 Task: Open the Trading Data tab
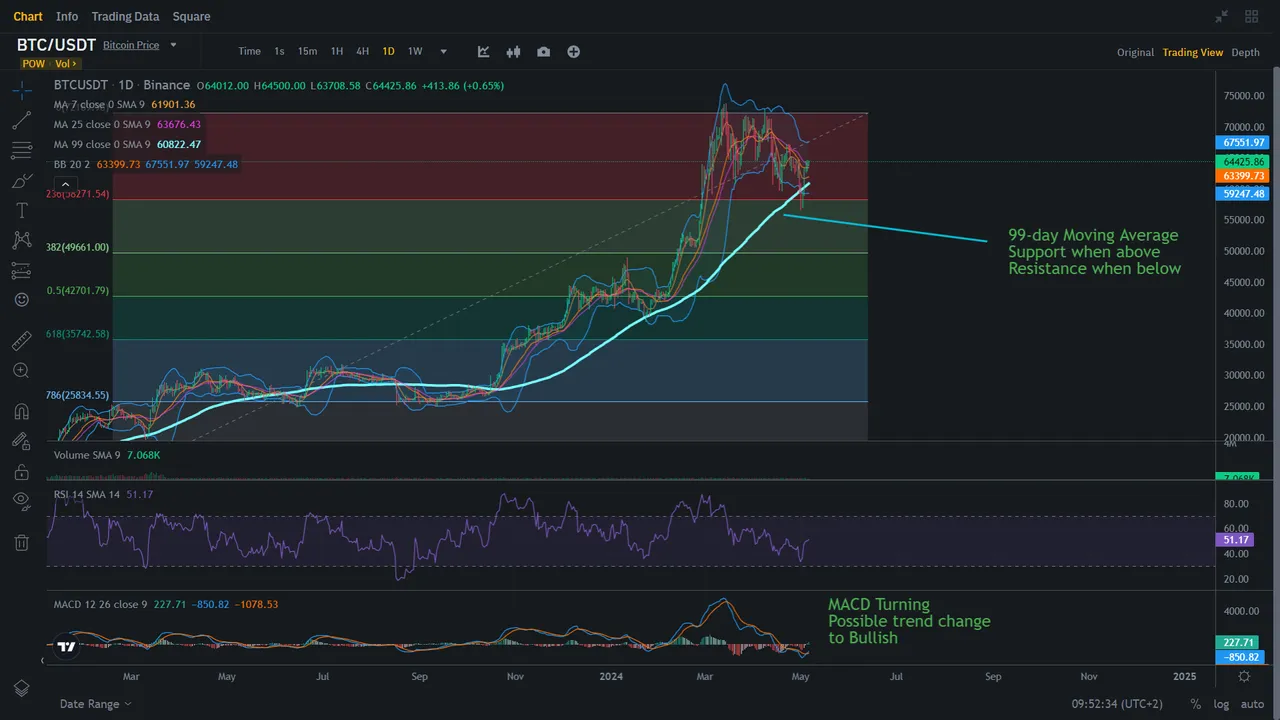[125, 16]
